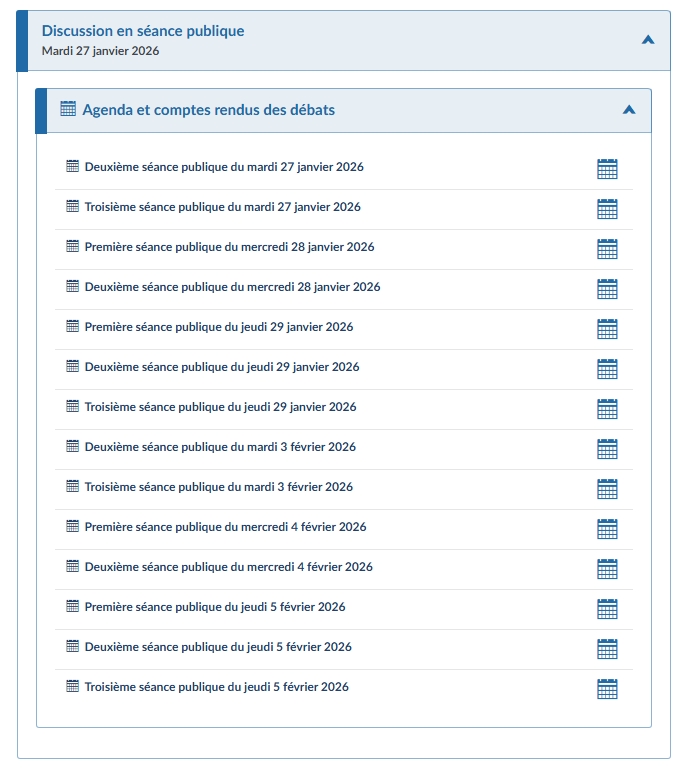Open calendar icon for Deuxième séance 3 février
The height and width of the screenshot is (769, 681).
click(x=607, y=449)
